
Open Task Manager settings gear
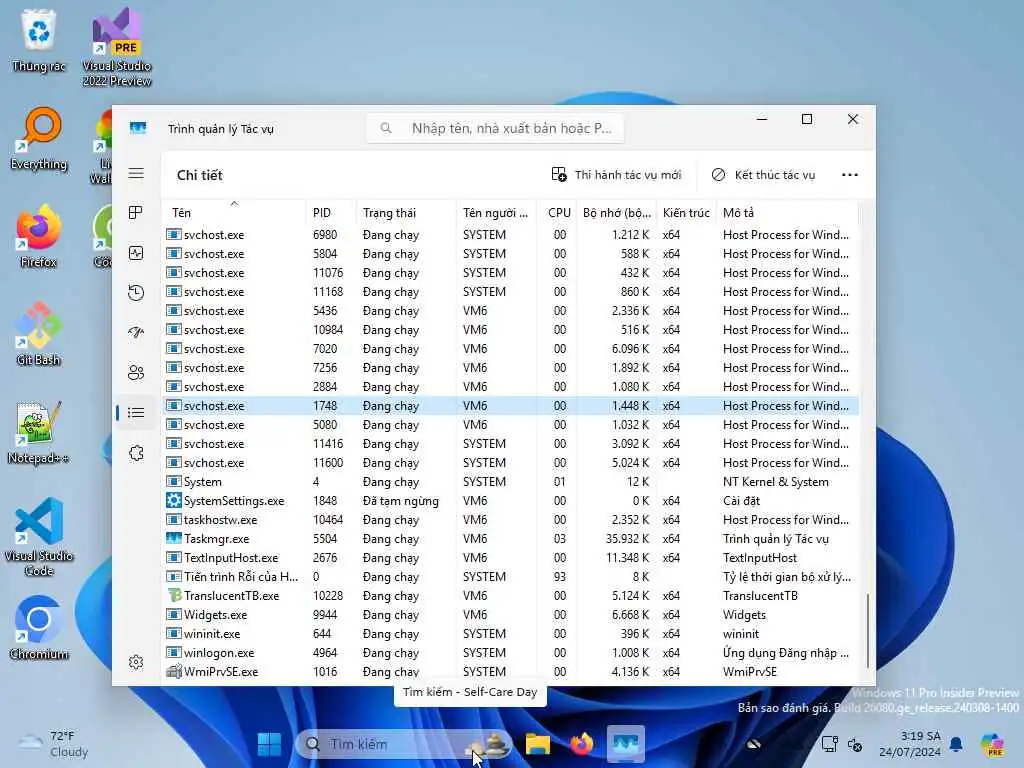(x=136, y=662)
